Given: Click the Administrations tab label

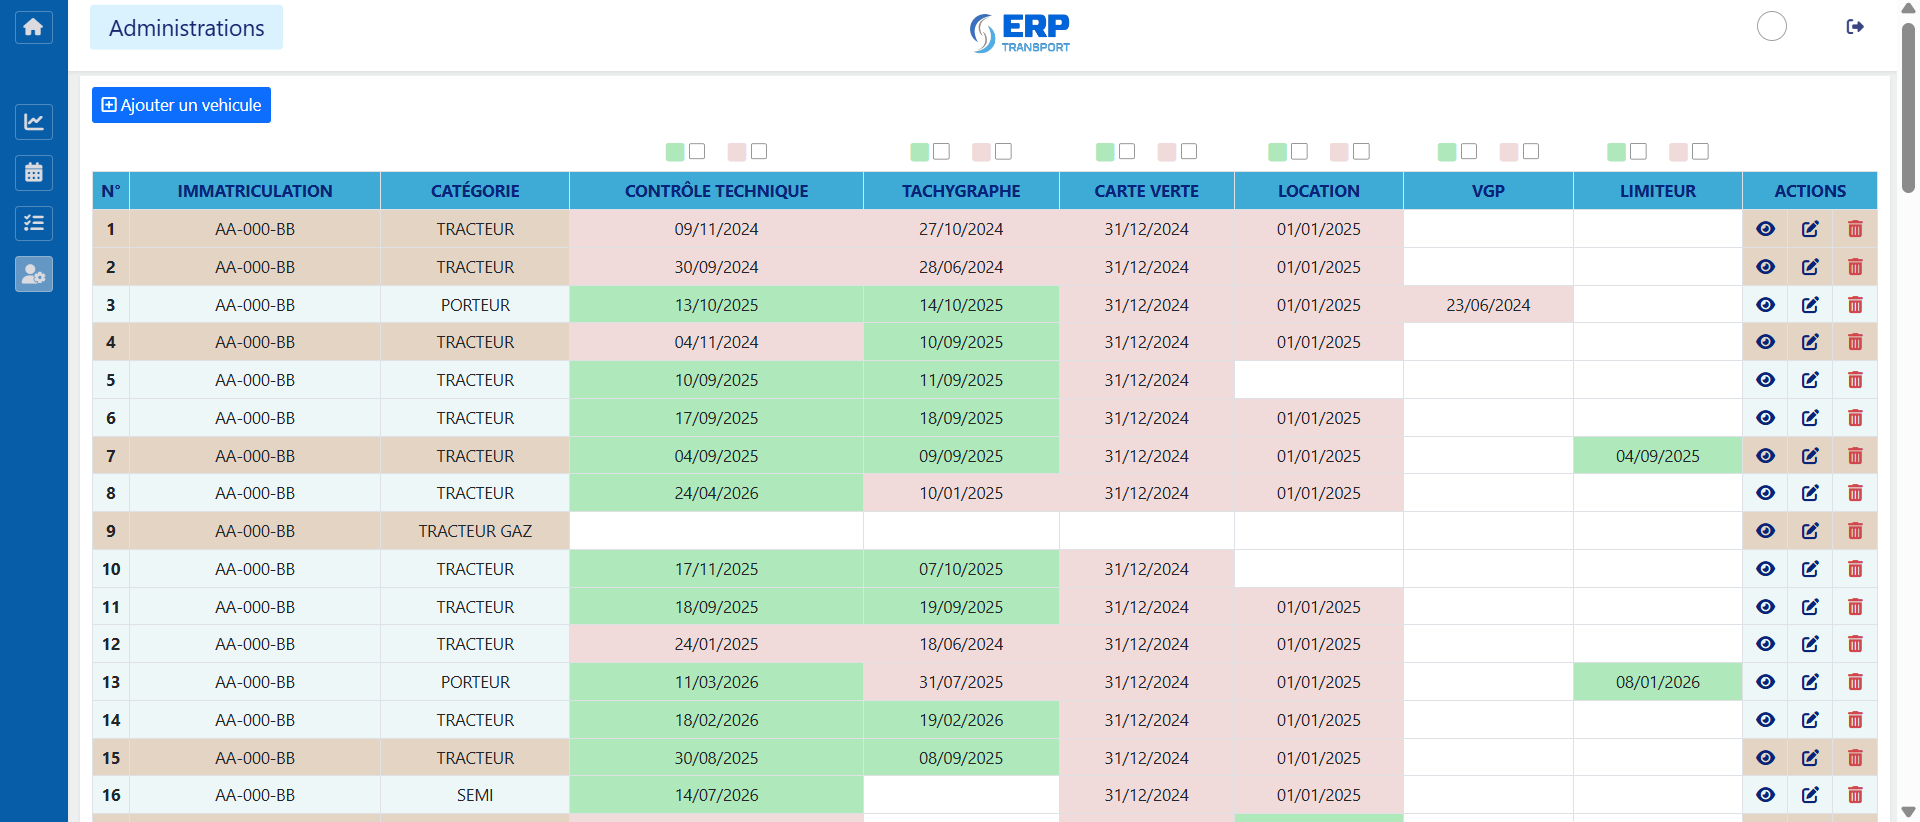Looking at the screenshot, I should tap(186, 28).
